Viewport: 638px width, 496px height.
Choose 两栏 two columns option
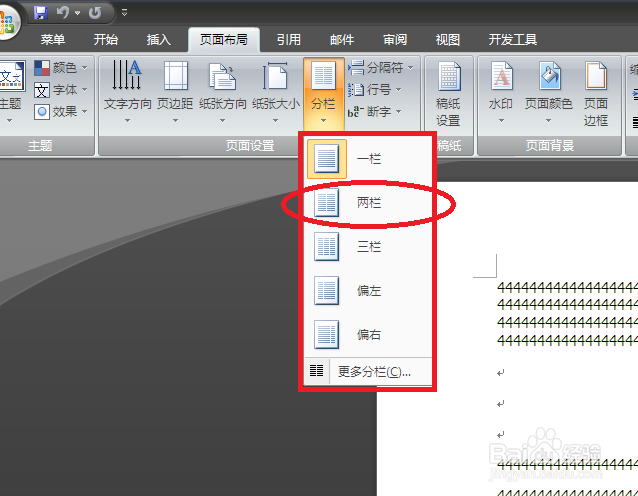pos(368,203)
